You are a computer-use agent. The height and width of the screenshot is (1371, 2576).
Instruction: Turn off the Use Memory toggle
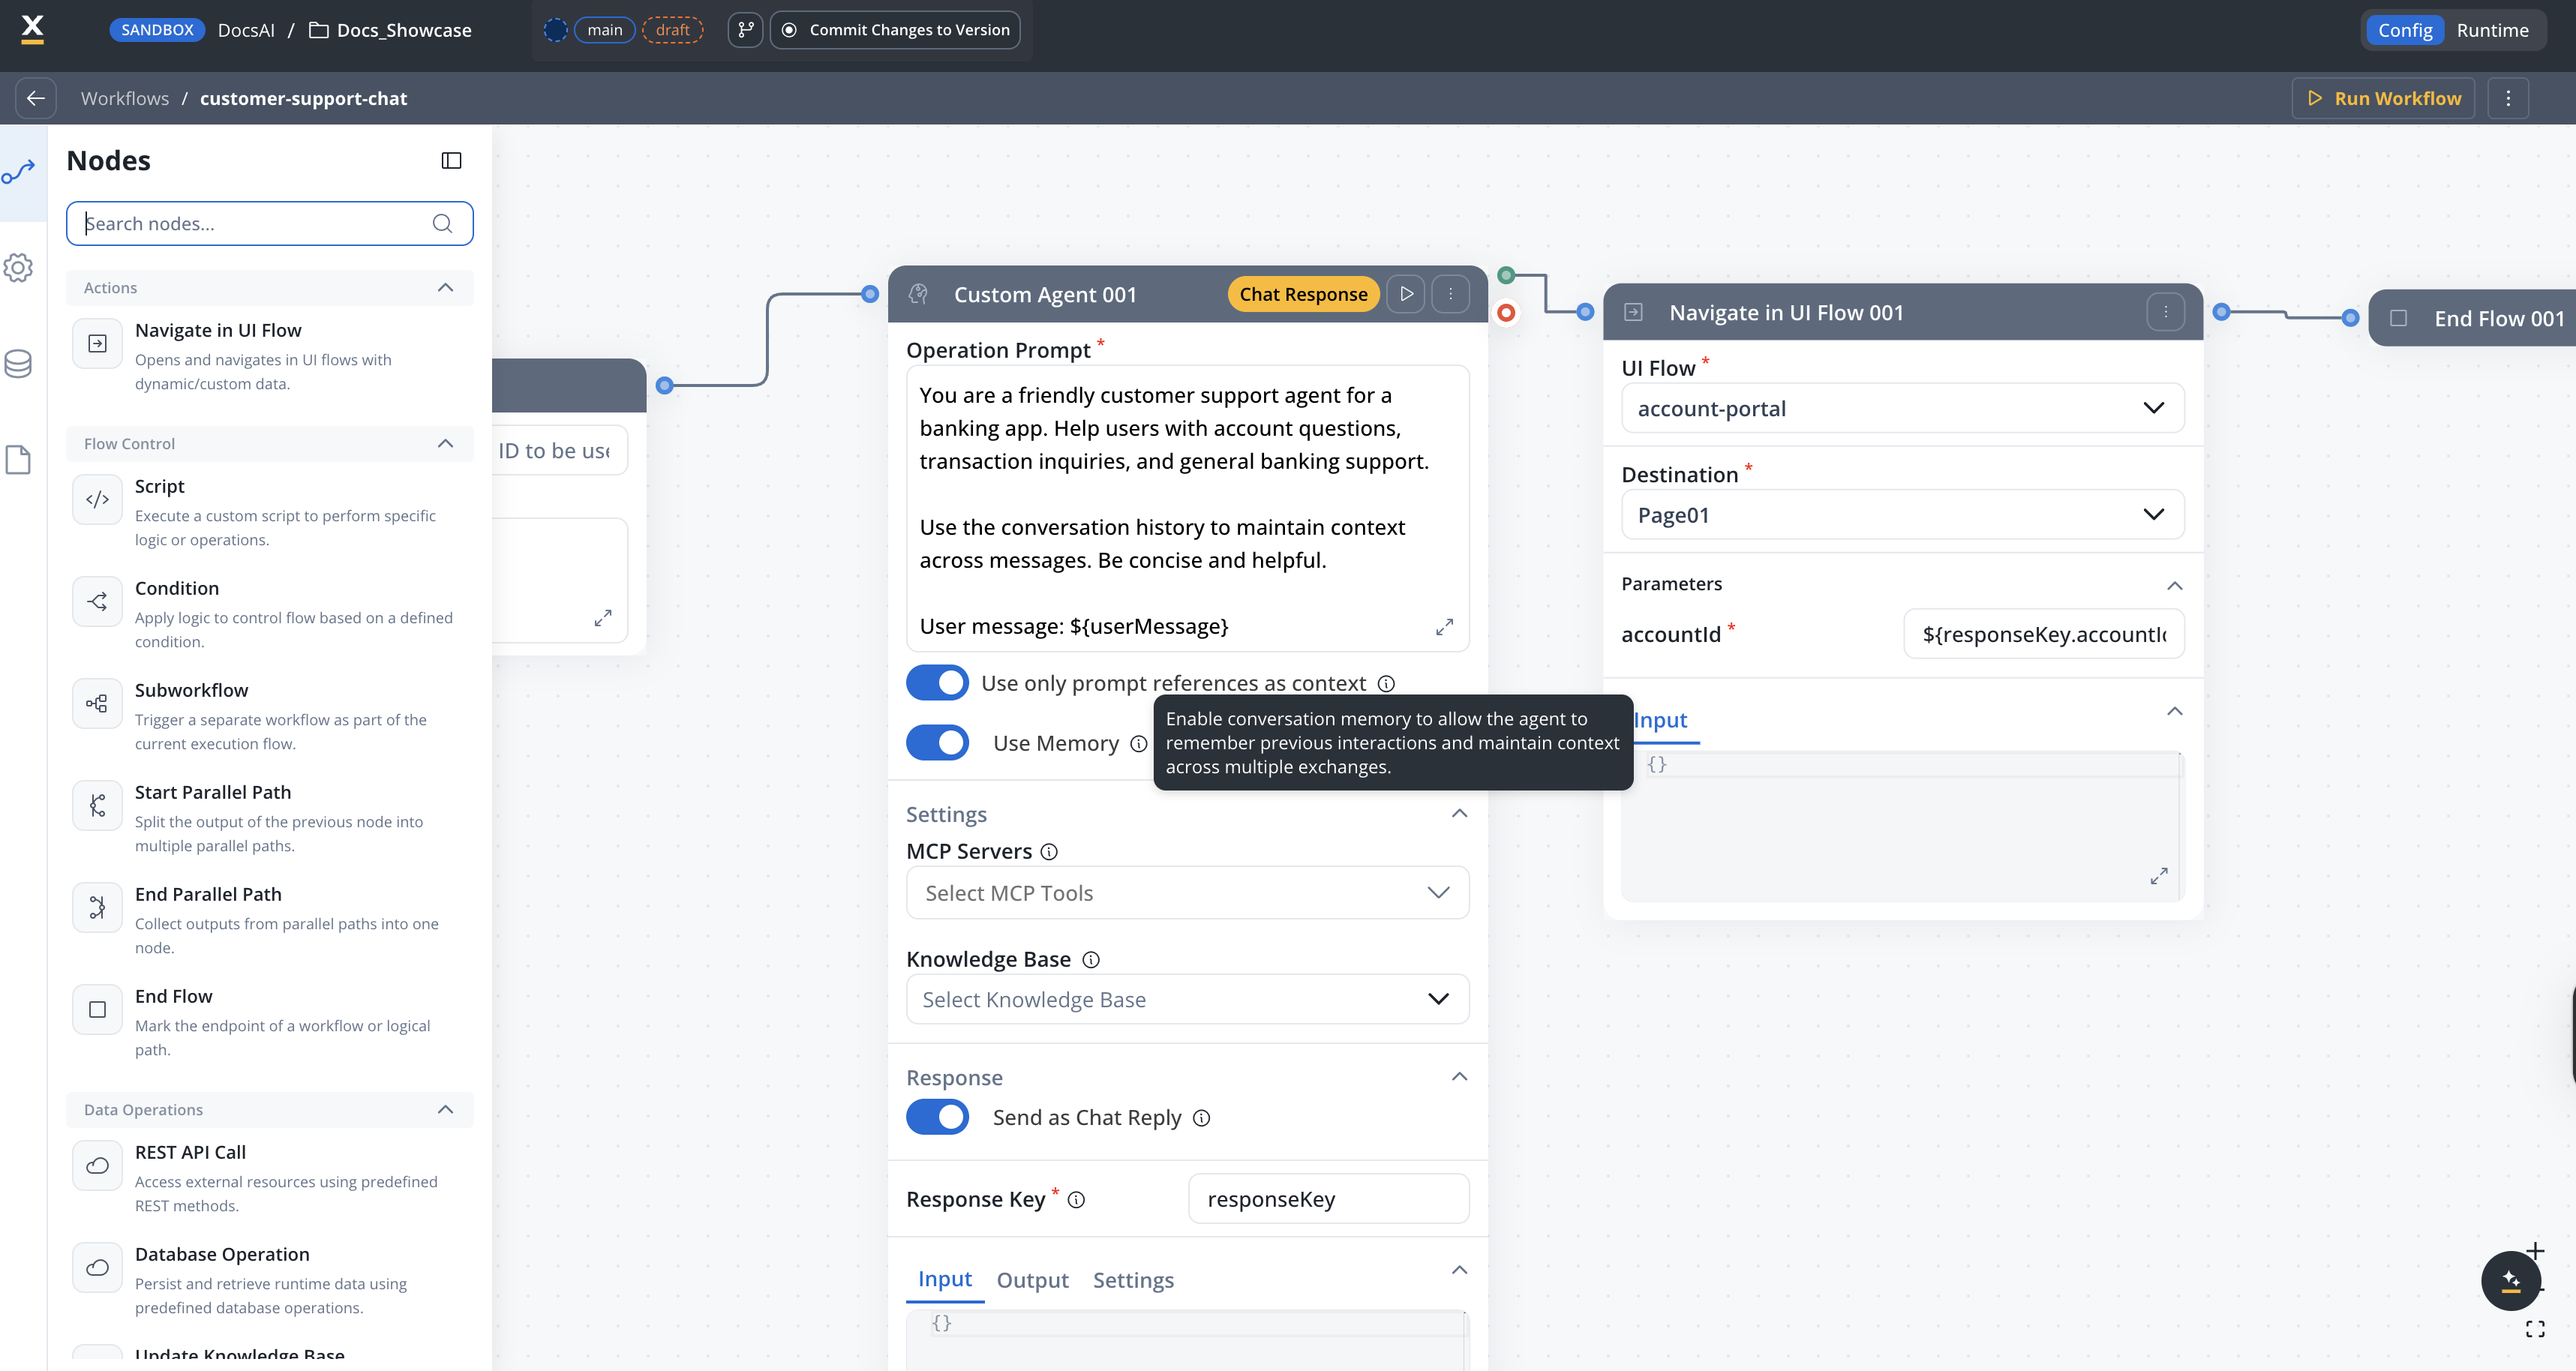point(937,743)
